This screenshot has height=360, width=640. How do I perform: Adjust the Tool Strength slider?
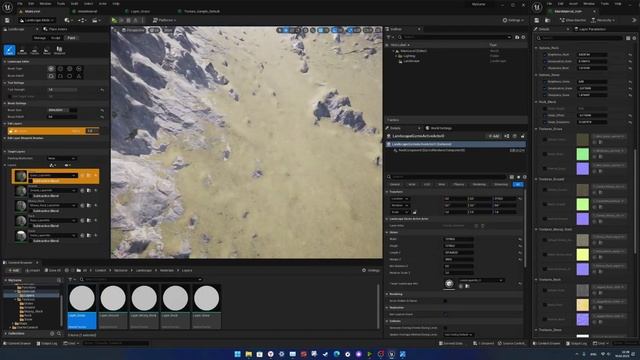[x=62, y=89]
